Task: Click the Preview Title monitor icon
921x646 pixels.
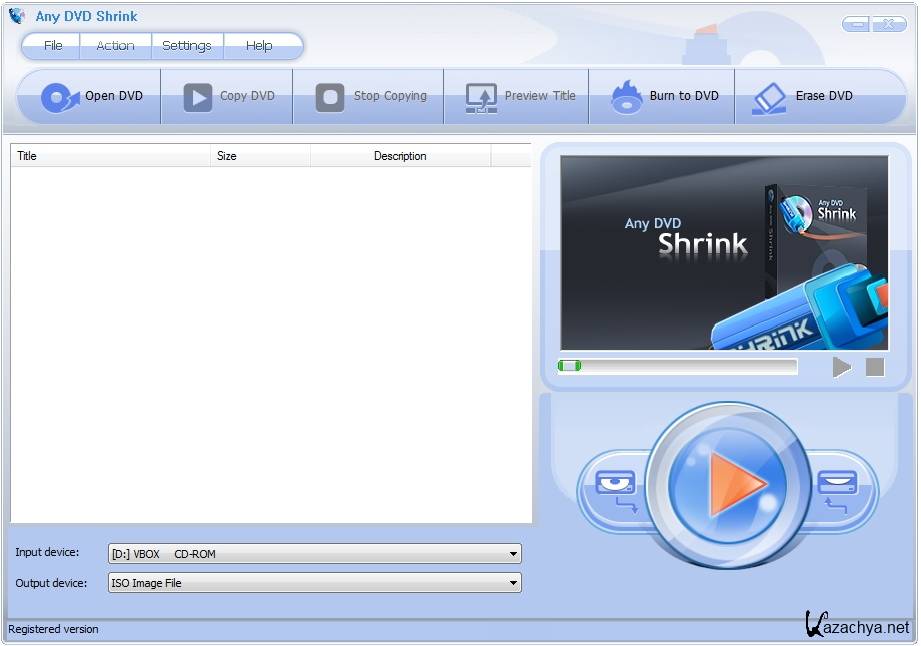Action: (x=481, y=97)
